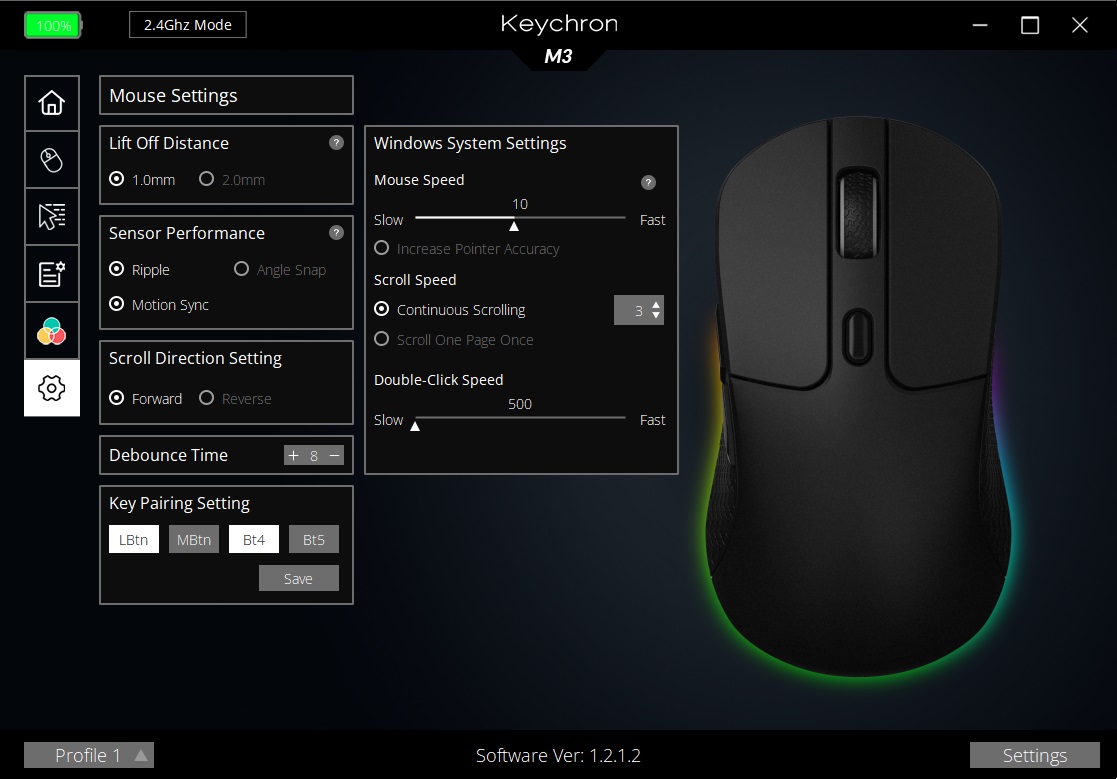
Task: Click the DPI button on mouse image
Action: point(858,336)
